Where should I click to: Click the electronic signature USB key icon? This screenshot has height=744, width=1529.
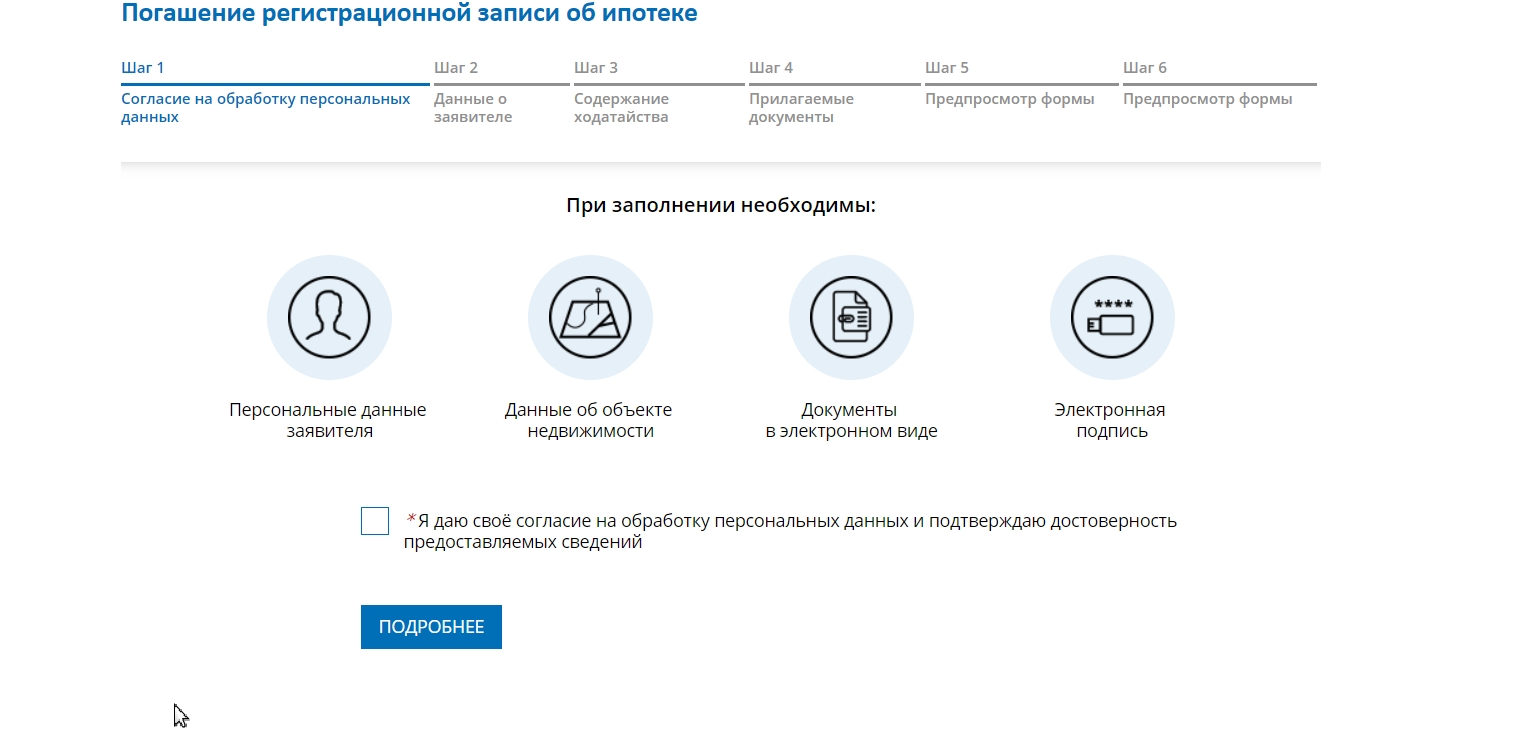1112,318
